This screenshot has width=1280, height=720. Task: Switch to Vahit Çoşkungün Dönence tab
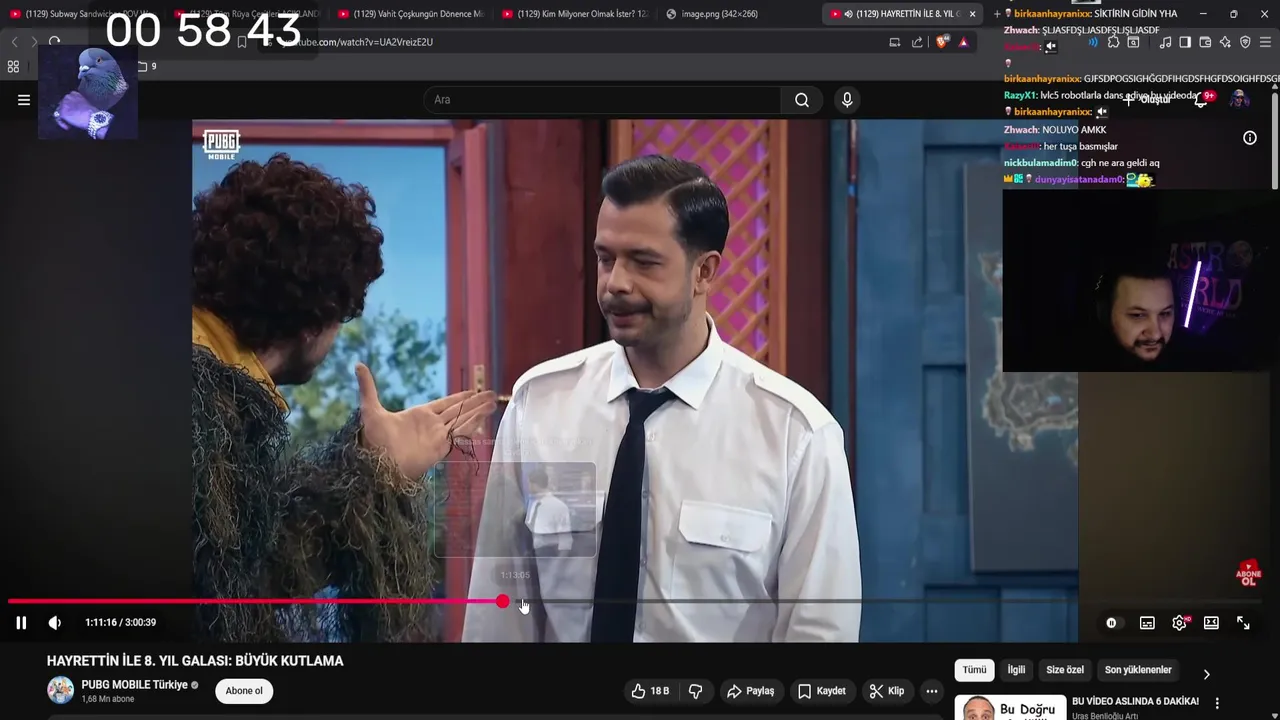411,14
